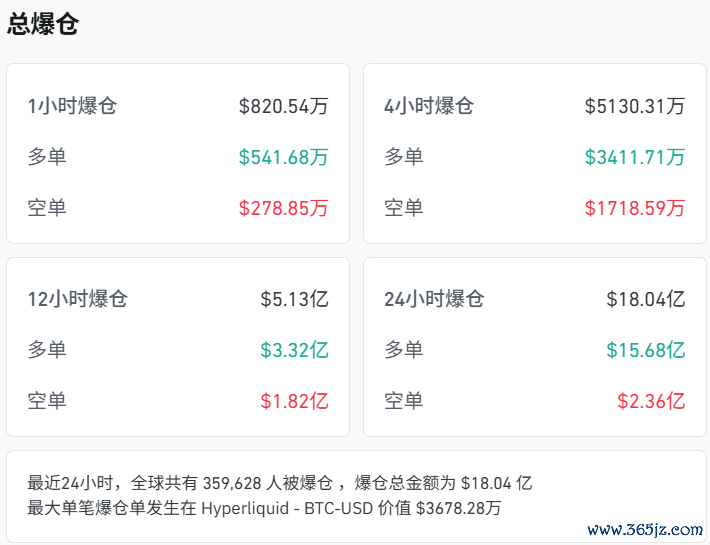
Task: Select the 12小时爆仓 card title
Action: [78, 299]
